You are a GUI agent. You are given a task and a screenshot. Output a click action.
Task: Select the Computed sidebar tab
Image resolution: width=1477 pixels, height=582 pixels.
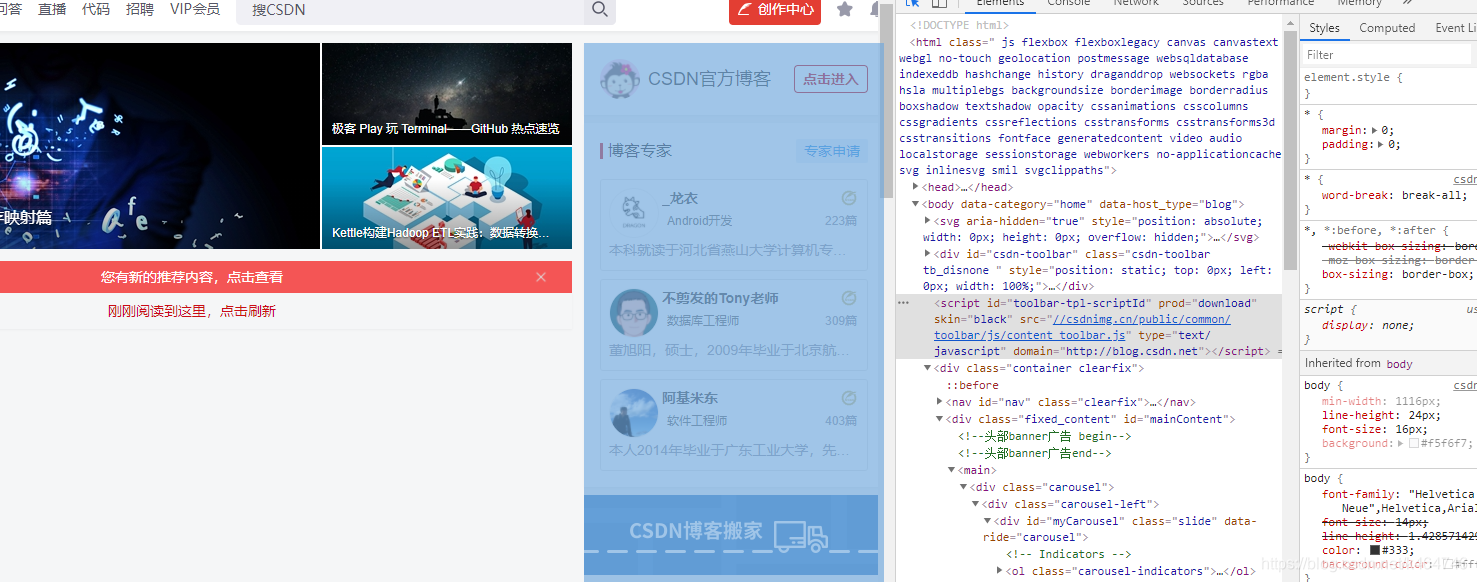pyautogui.click(x=1387, y=28)
